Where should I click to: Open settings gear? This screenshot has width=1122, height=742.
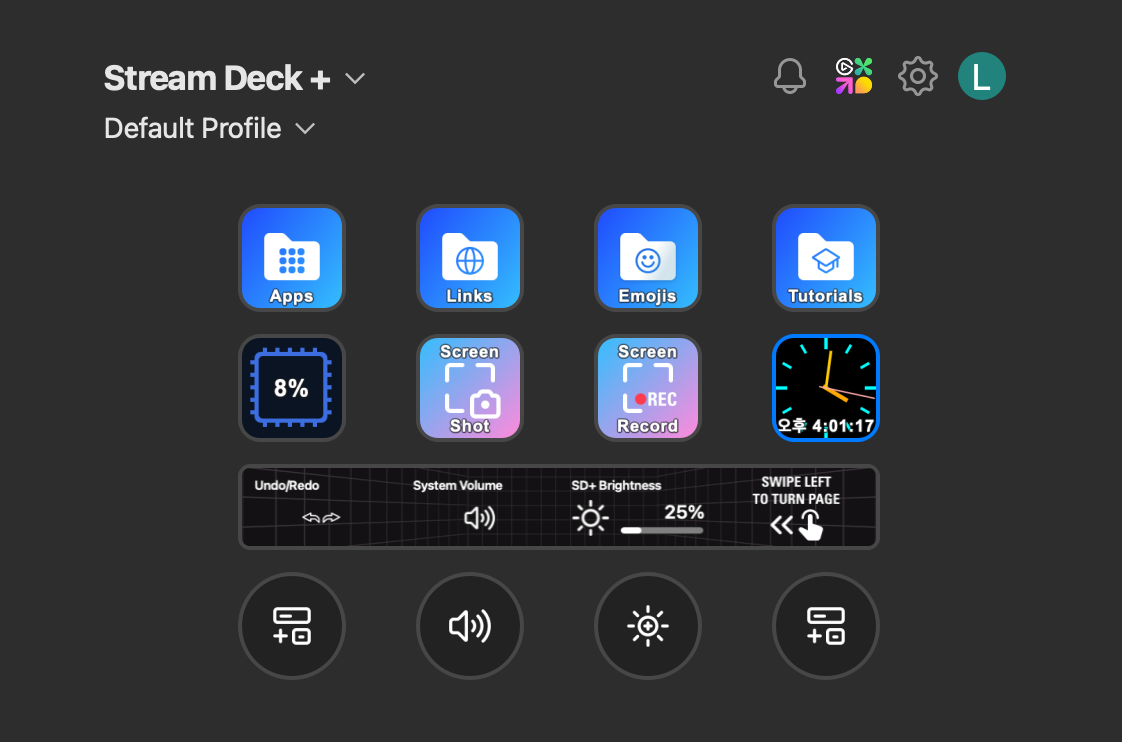917,76
